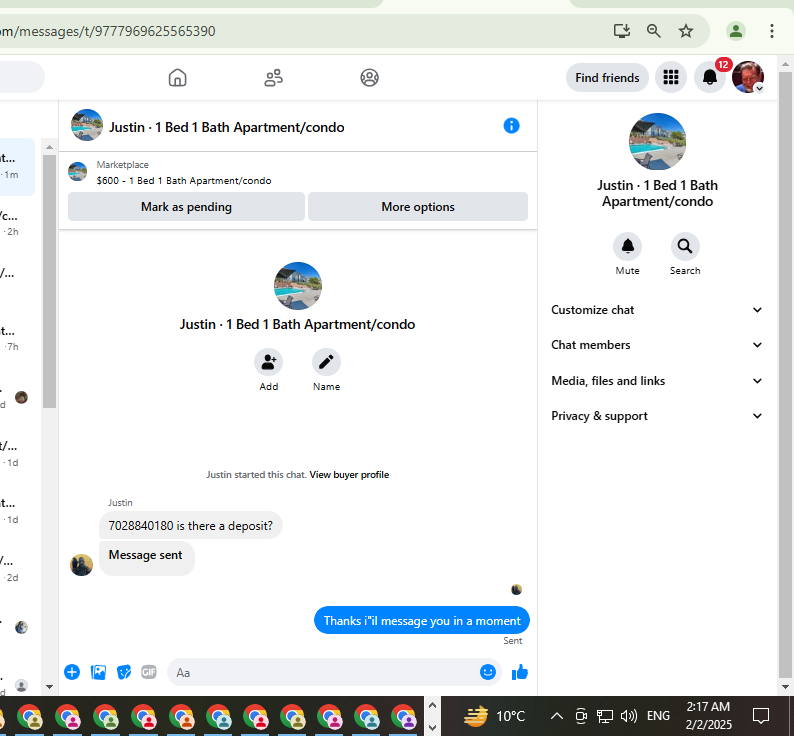Show hidden system tray icons arrow

point(557,716)
